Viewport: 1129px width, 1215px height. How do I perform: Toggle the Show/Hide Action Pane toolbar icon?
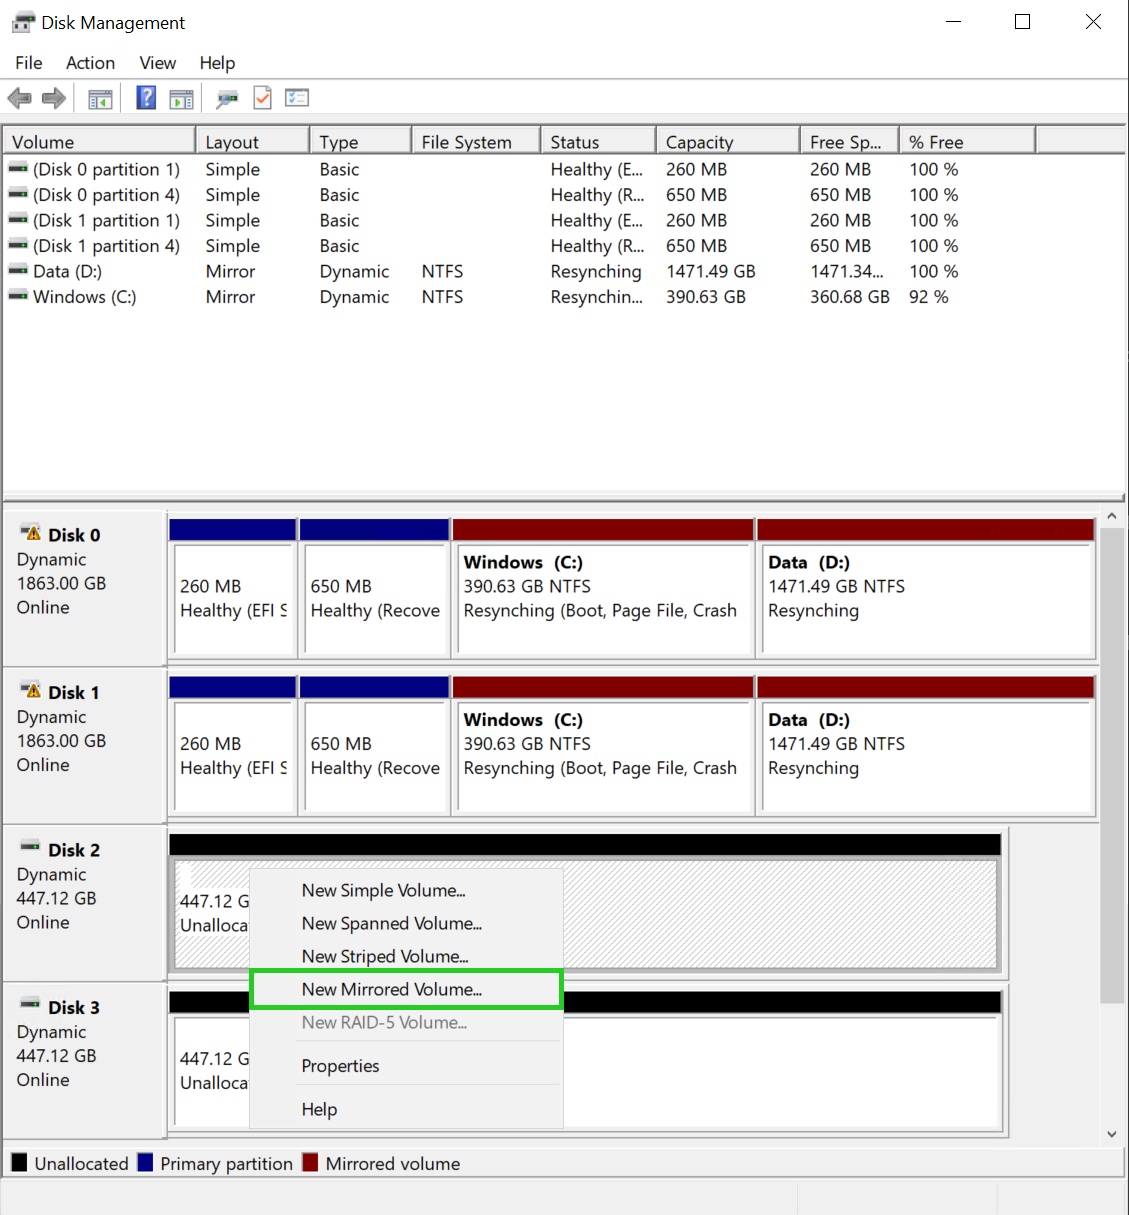click(x=181, y=97)
